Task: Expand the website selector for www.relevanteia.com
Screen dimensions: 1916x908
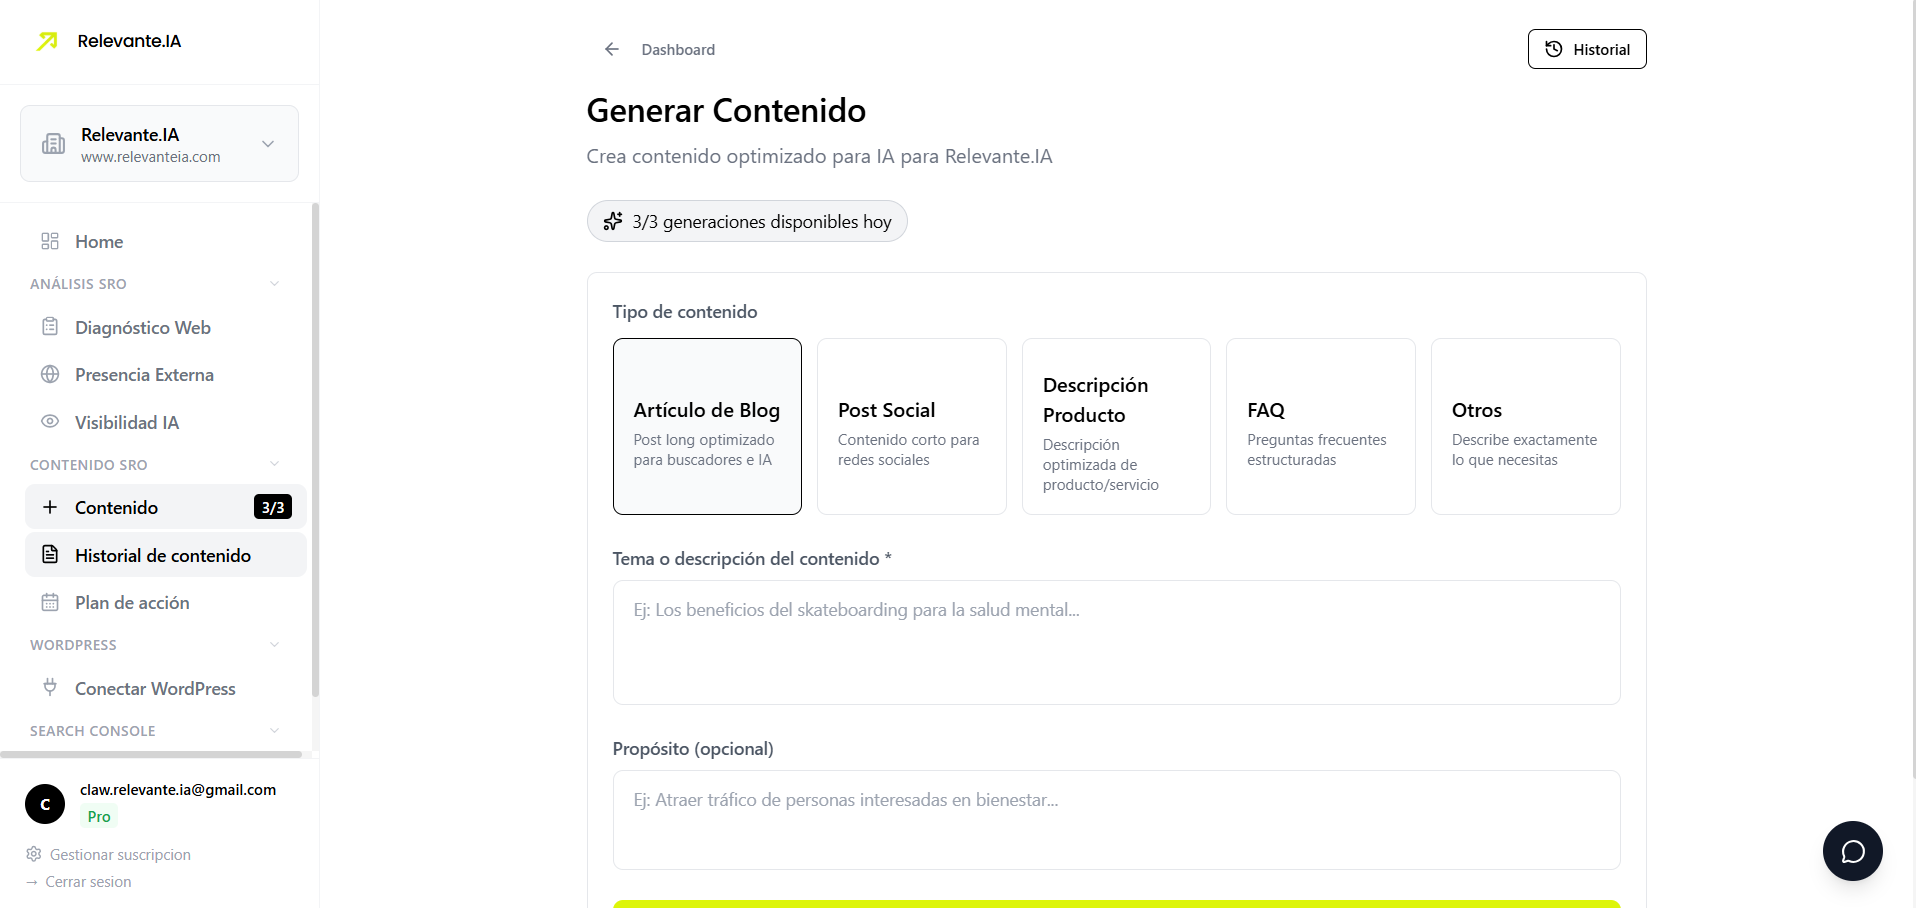Action: pyautogui.click(x=267, y=143)
